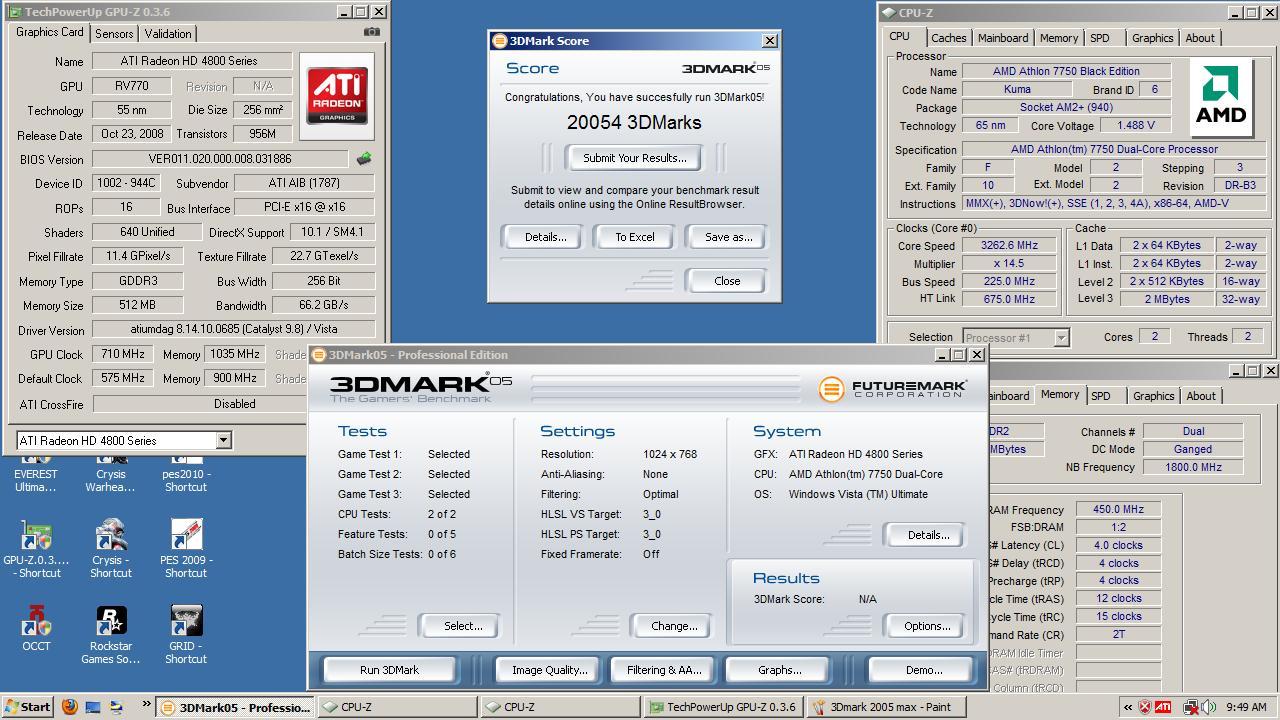1280x720 pixels.
Task: Open the Graphics tab in lower CPU-Z window
Action: click(x=1153, y=396)
